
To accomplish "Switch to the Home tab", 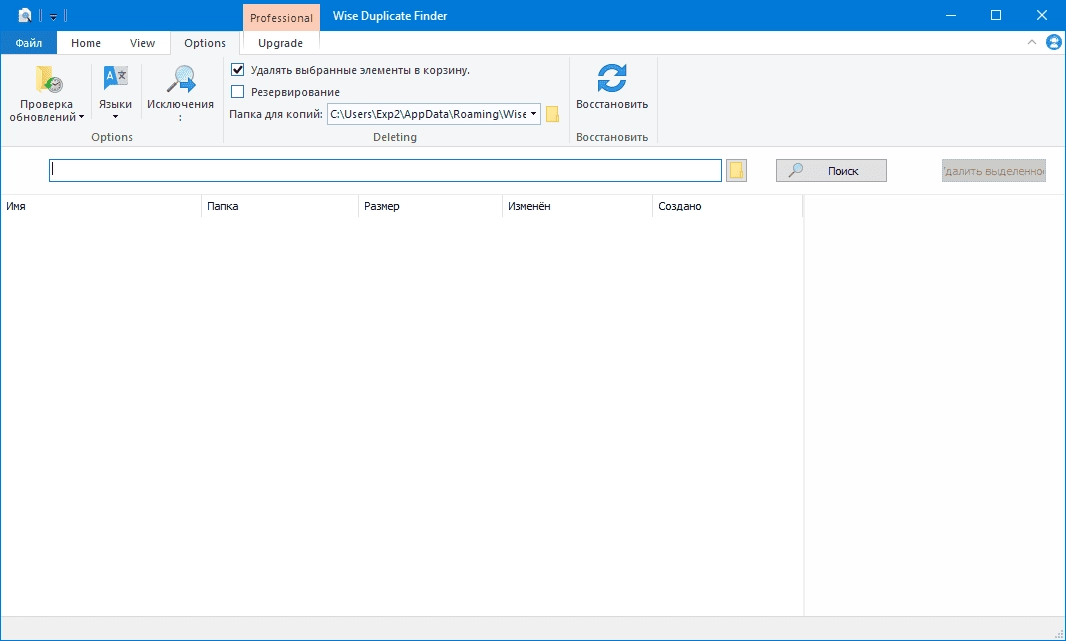I will click(x=86, y=43).
